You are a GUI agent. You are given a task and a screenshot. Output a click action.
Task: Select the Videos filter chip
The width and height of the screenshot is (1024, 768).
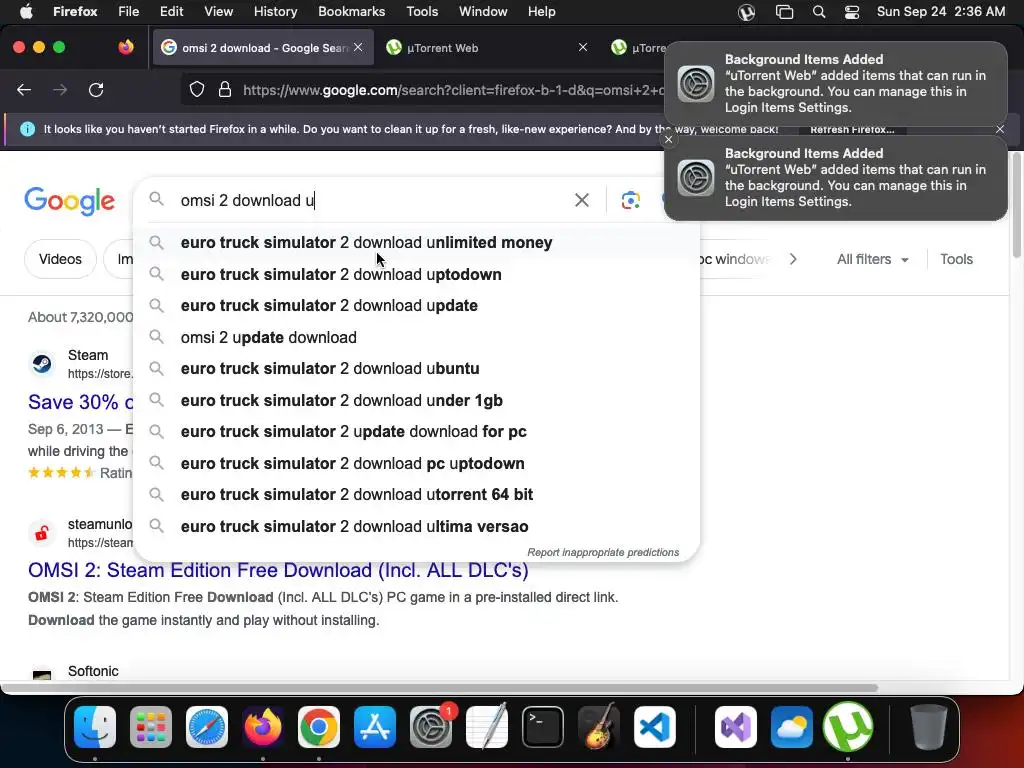coord(60,259)
